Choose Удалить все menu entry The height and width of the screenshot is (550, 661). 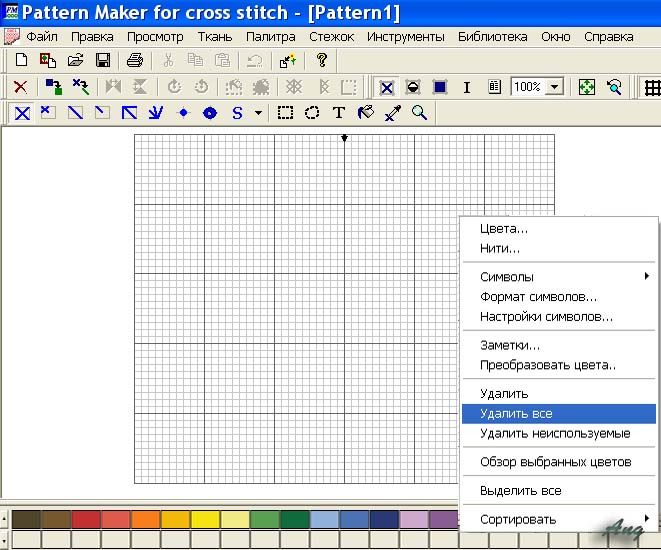(559, 413)
